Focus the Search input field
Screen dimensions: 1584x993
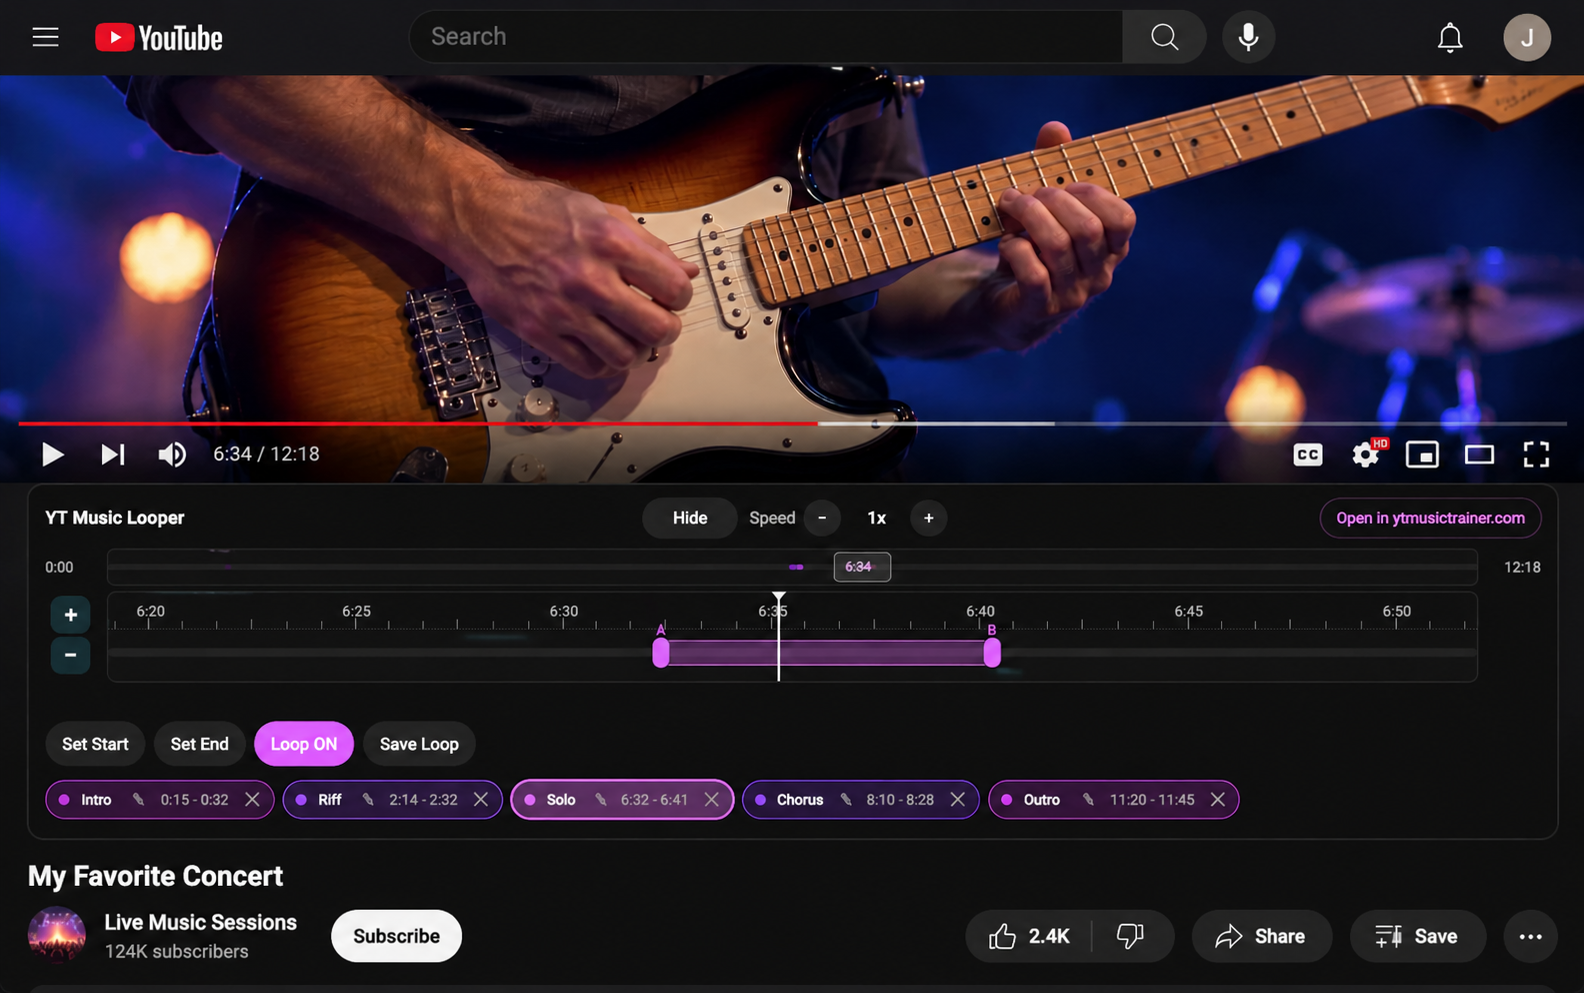766,37
